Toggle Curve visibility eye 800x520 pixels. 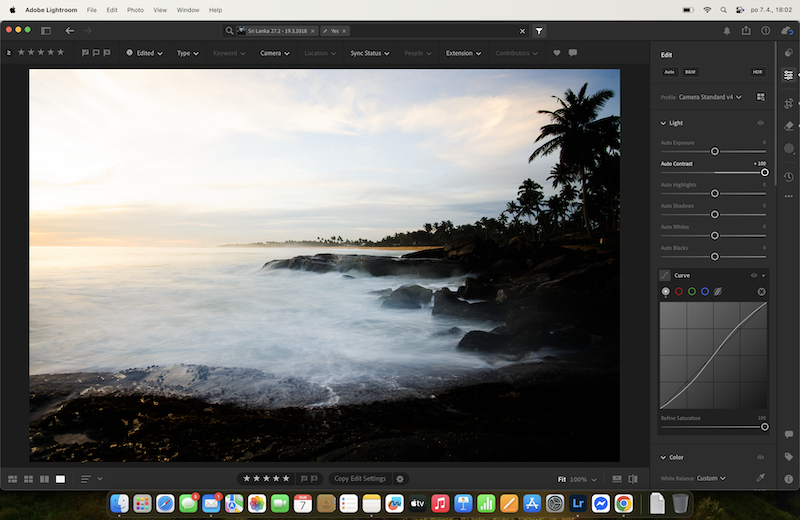pos(754,276)
